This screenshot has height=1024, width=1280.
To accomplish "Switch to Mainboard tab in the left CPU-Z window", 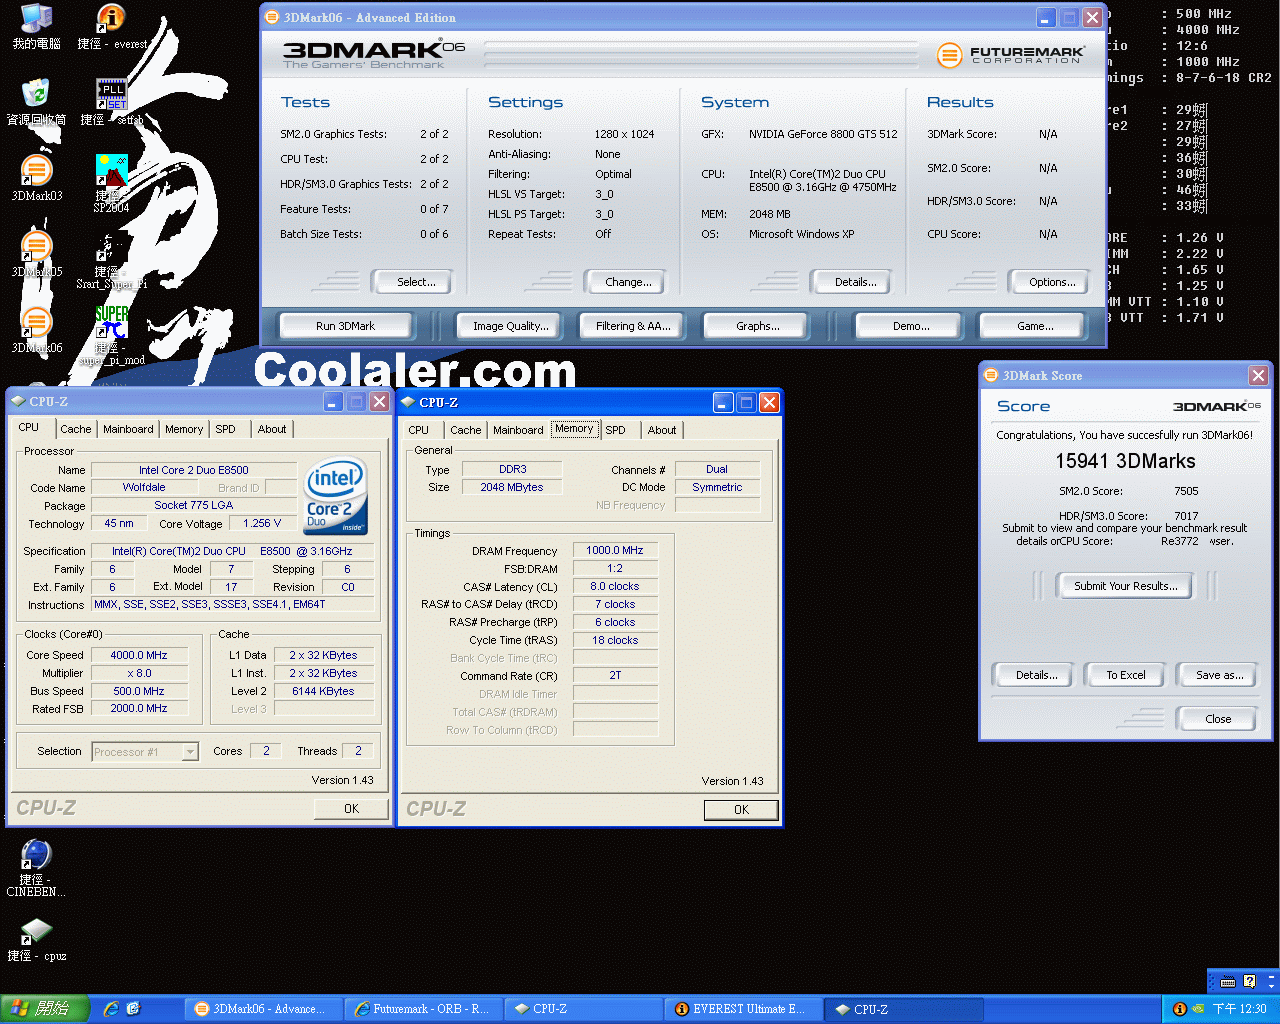I will (x=128, y=429).
